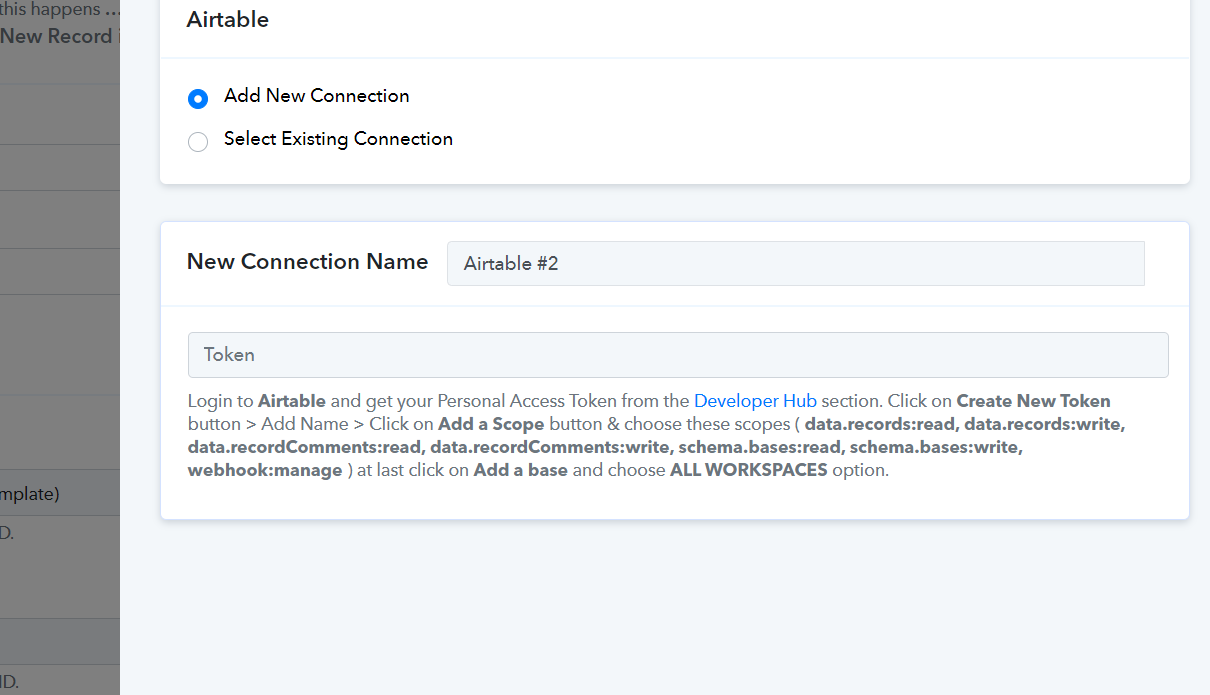This screenshot has width=1210, height=695.
Task: Click the 'webhook:manage' scope text
Action: 265,470
